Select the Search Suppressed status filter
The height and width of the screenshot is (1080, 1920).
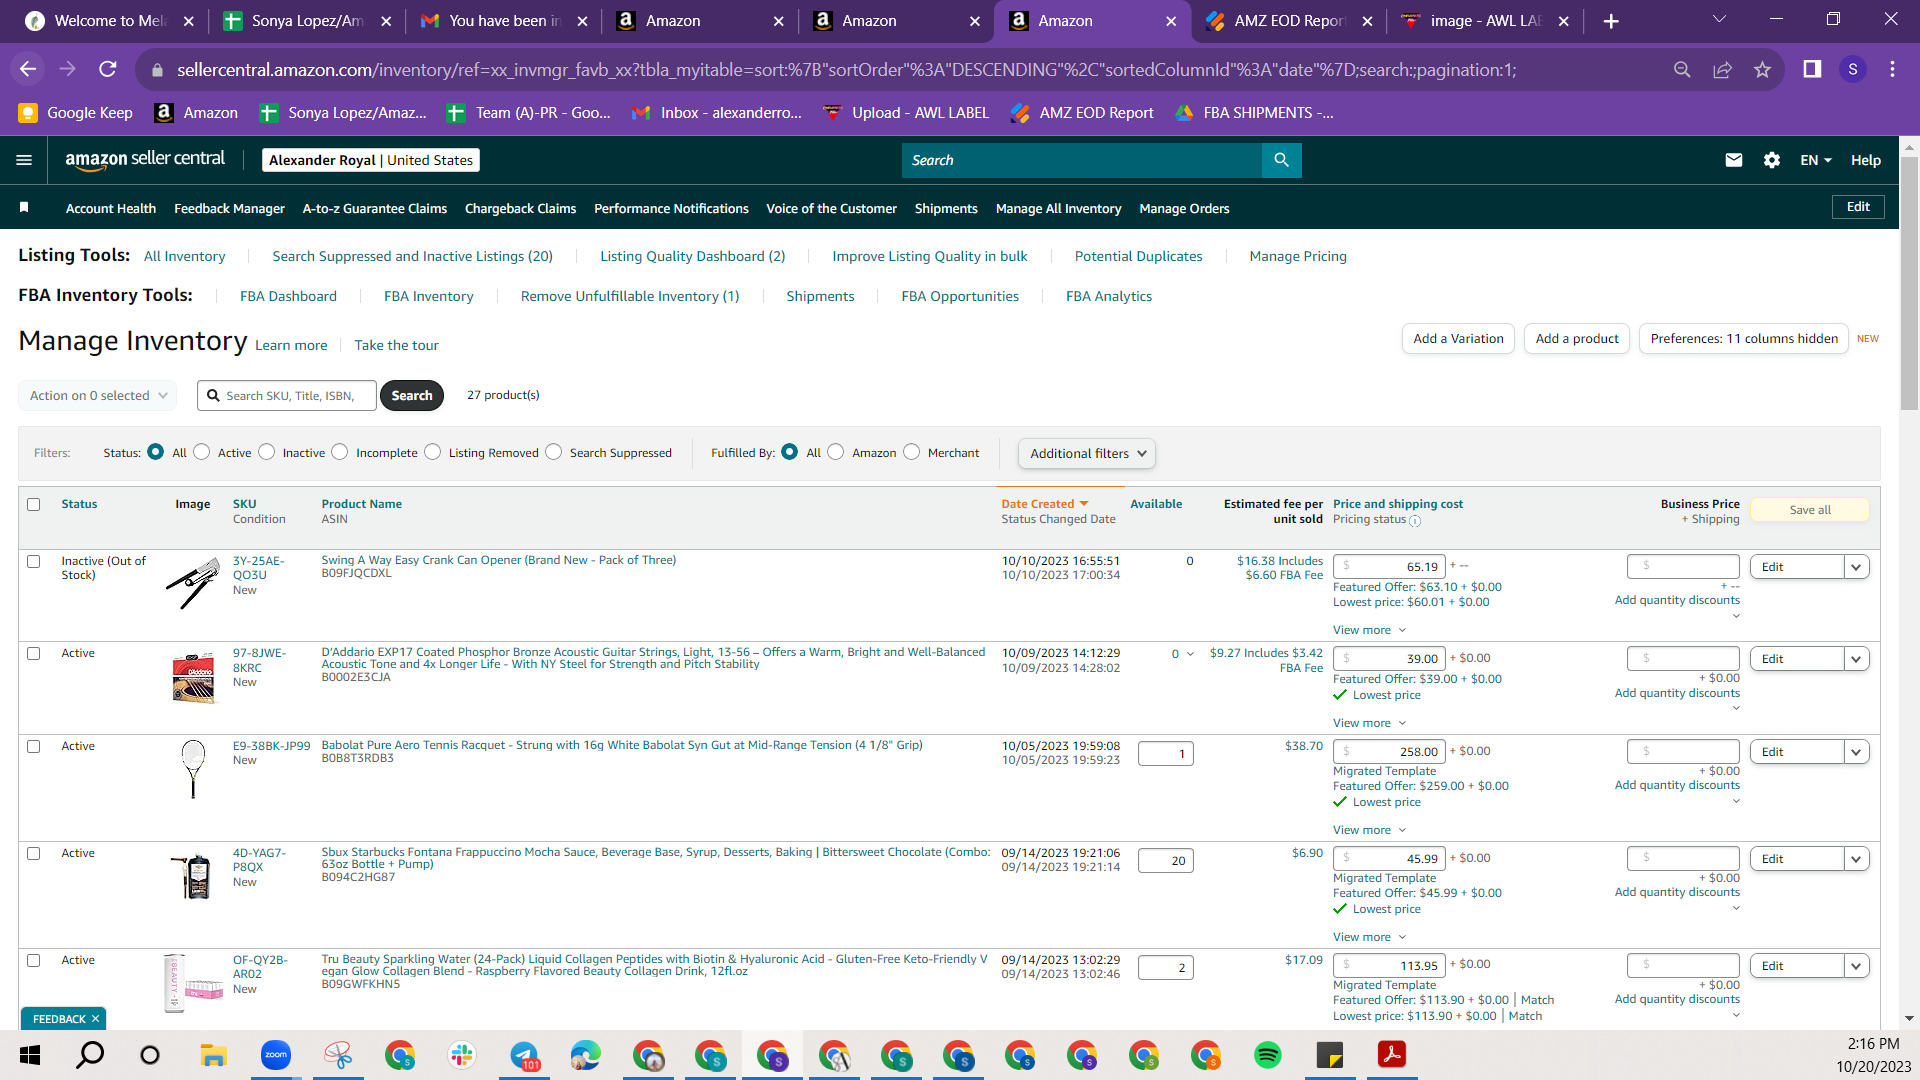click(x=554, y=452)
